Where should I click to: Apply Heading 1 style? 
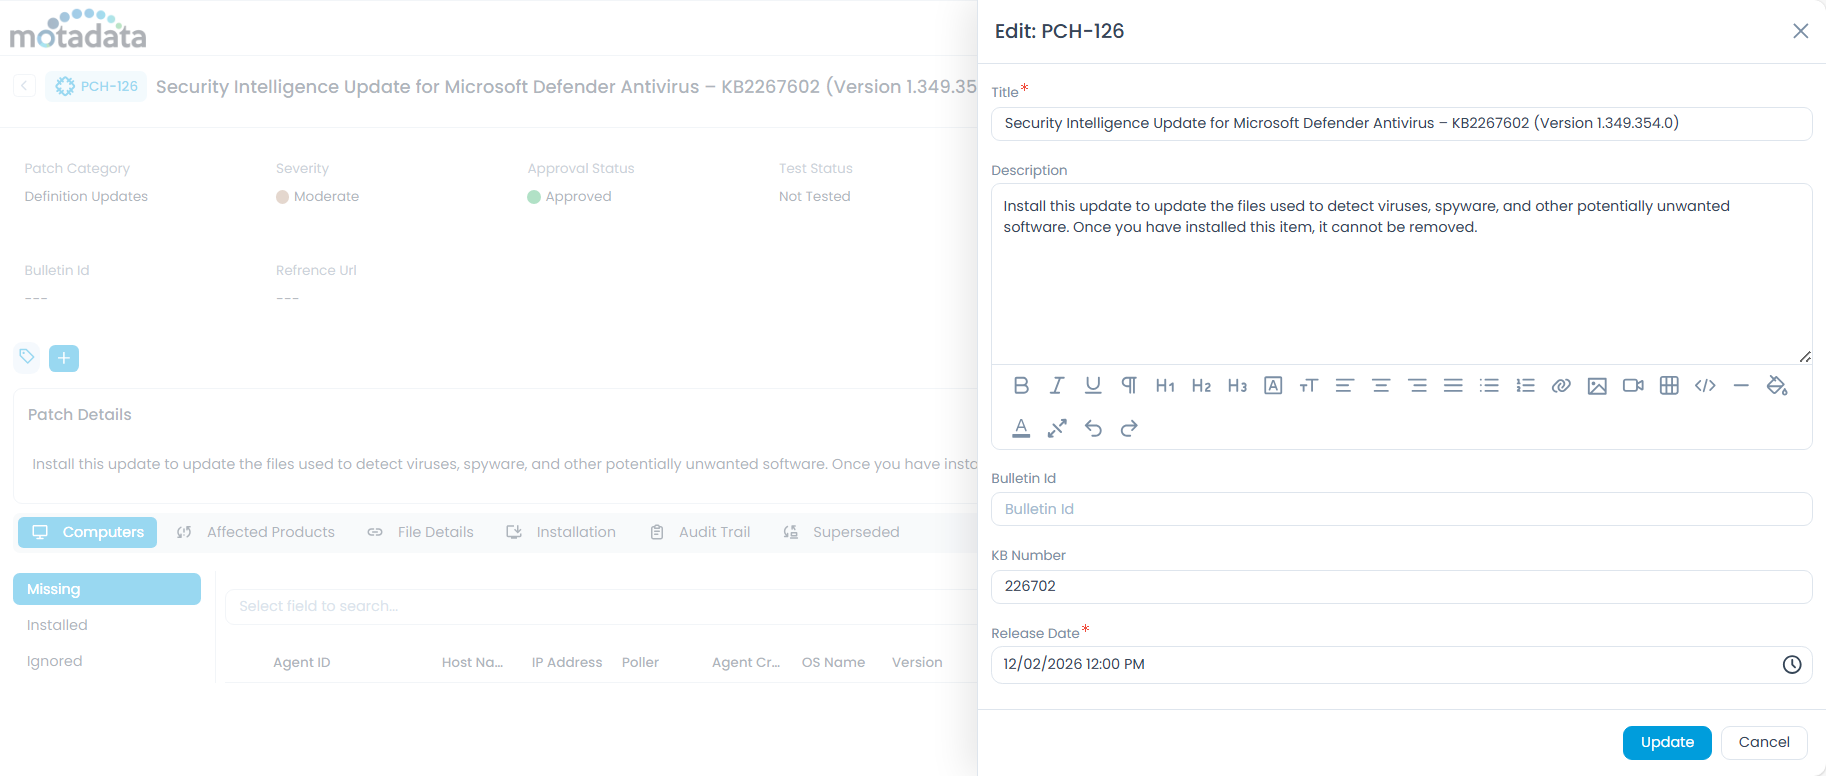pos(1165,386)
